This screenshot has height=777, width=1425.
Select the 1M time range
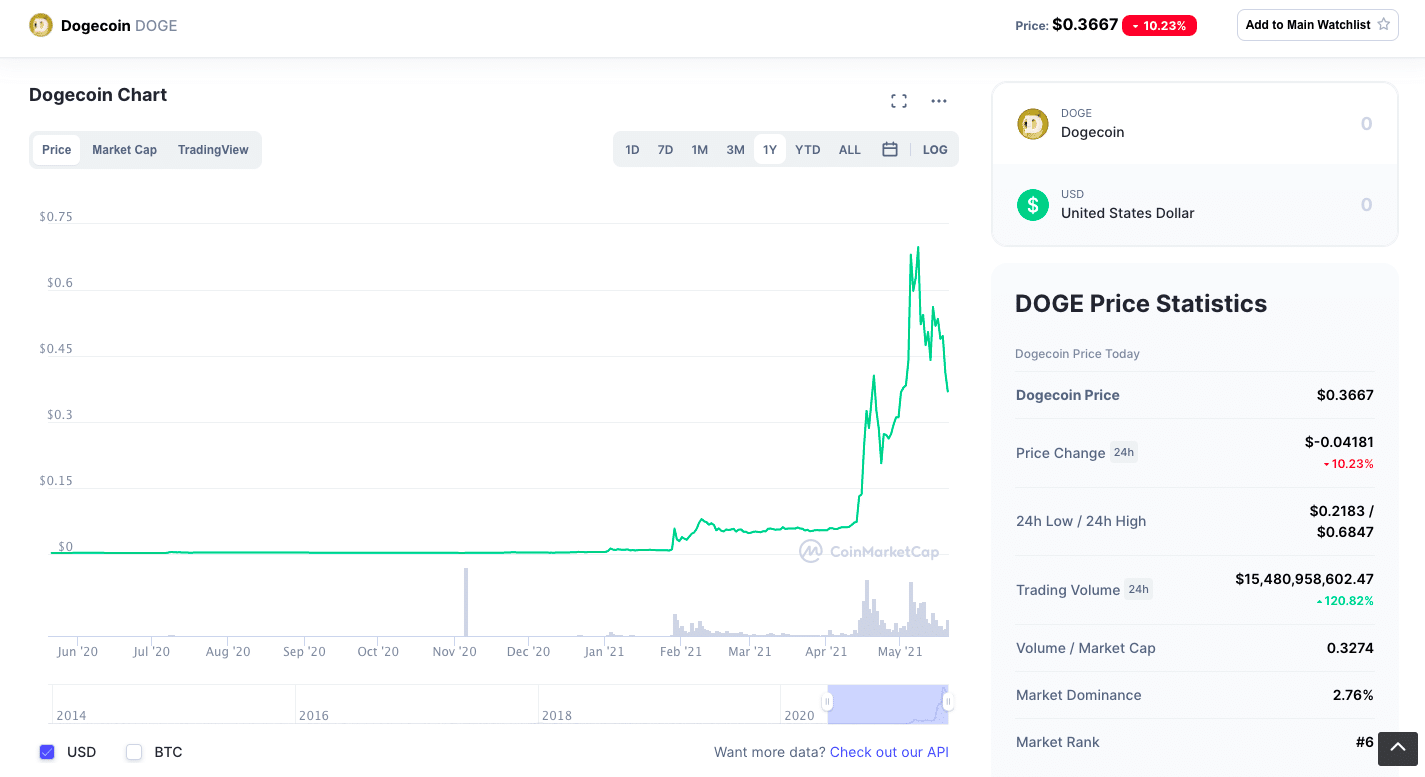tap(700, 150)
